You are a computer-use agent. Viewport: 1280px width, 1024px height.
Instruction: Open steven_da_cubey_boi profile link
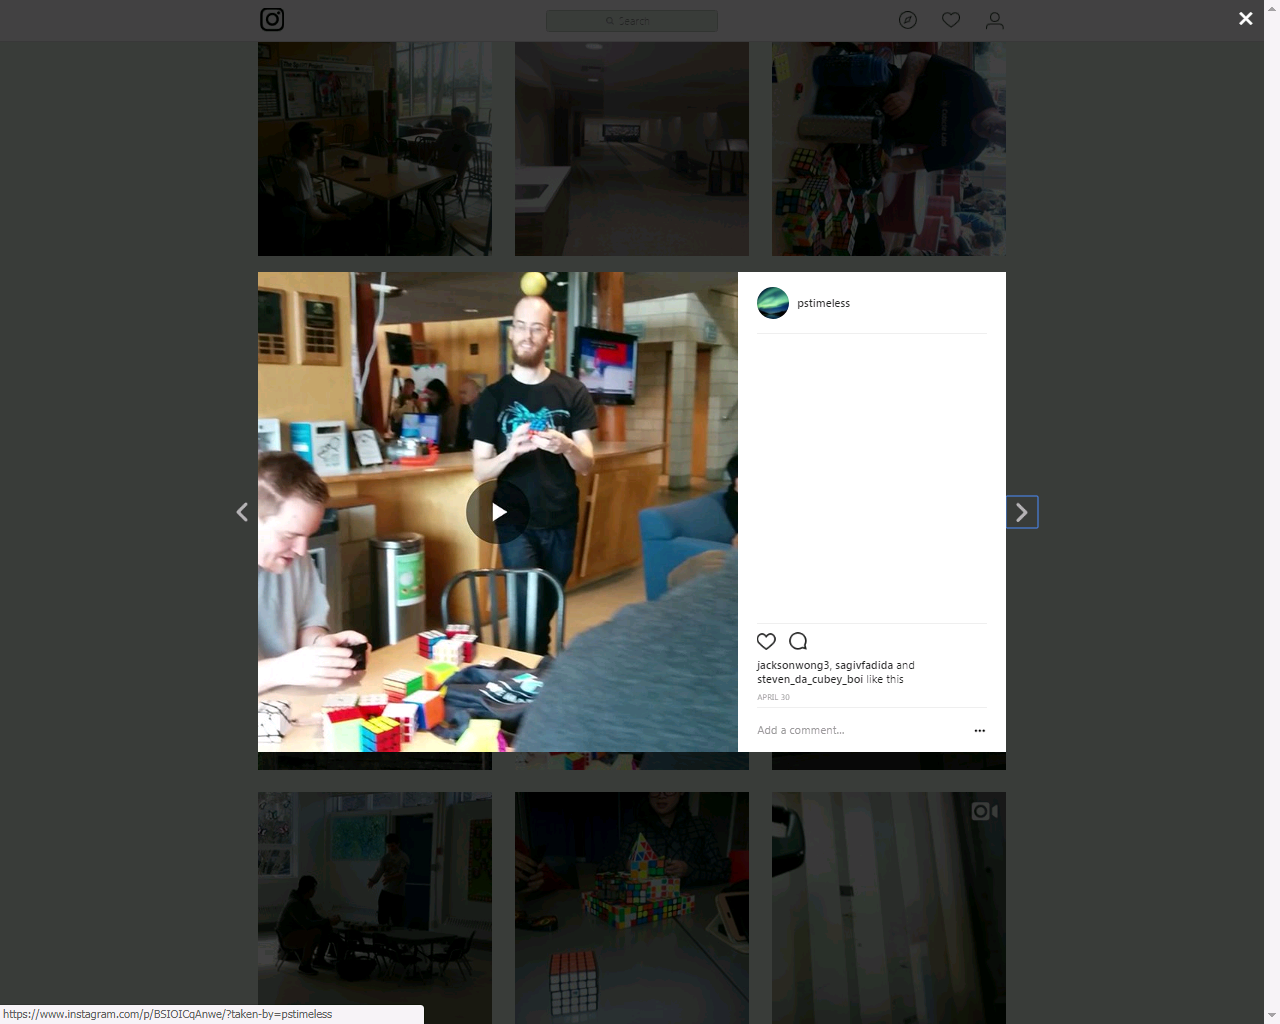coord(810,679)
